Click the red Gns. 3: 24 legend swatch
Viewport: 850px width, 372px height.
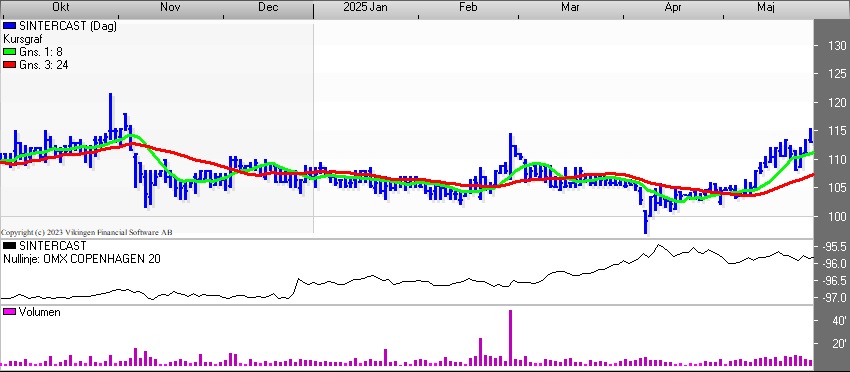point(10,65)
